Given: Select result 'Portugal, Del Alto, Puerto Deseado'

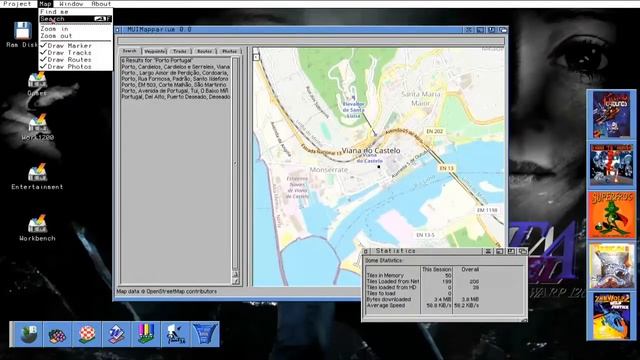Looking at the screenshot, I should pos(176,97).
